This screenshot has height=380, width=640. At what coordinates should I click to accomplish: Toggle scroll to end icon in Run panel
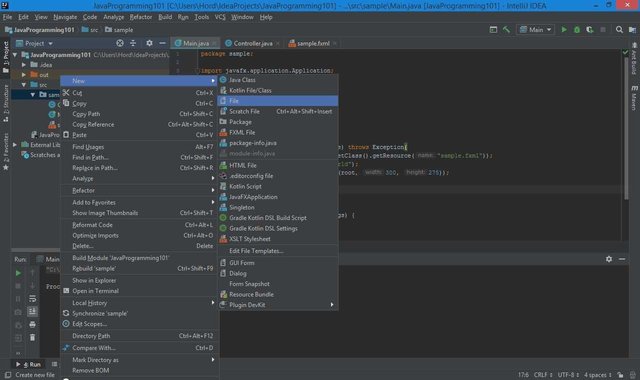(x=32, y=312)
